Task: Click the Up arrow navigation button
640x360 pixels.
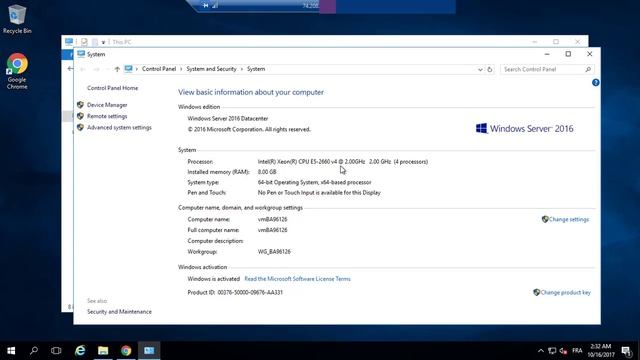Action: (x=117, y=69)
